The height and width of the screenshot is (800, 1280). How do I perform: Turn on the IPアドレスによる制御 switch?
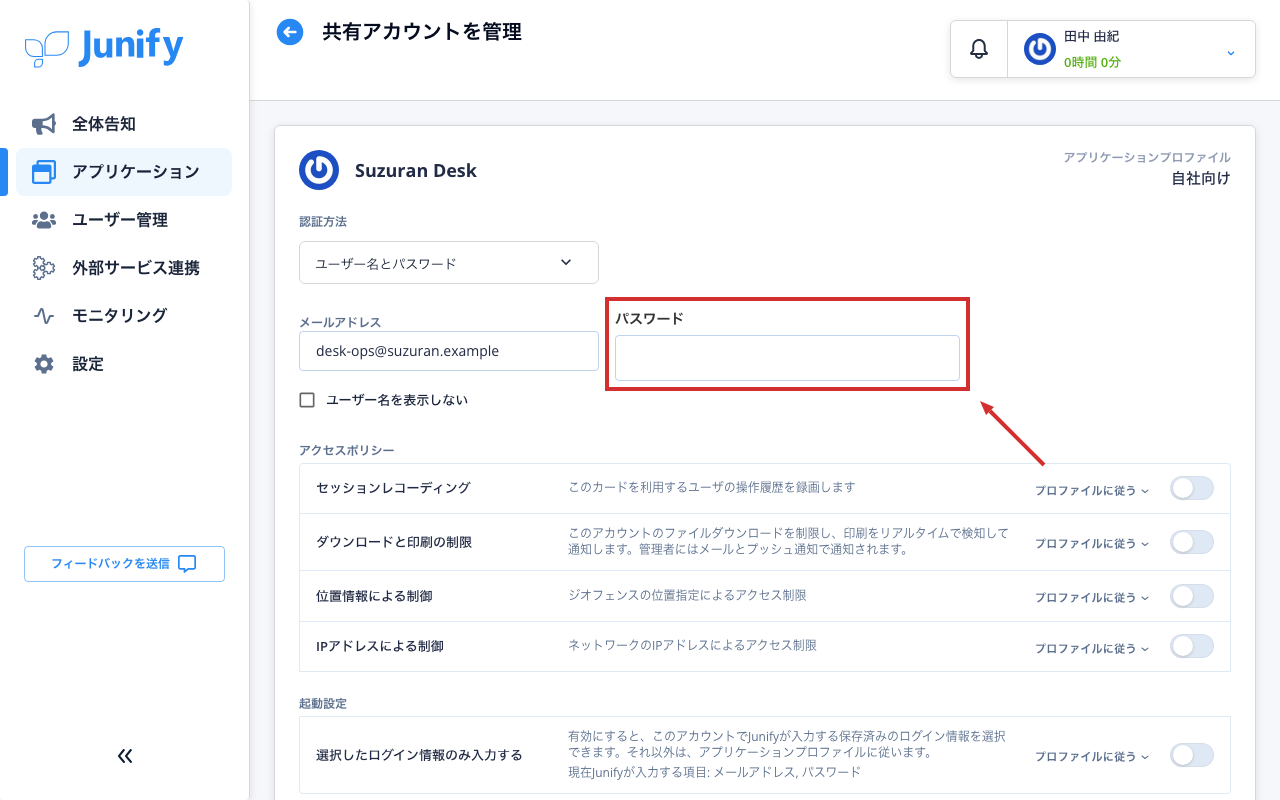1192,647
